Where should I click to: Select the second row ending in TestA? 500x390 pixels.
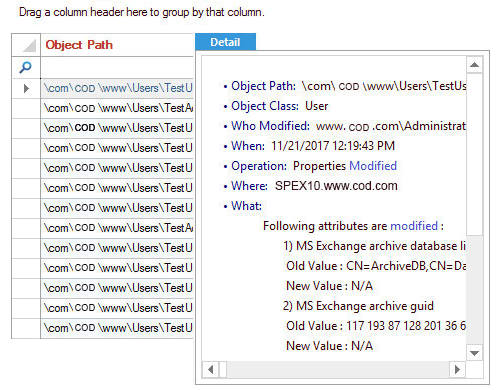[117, 108]
